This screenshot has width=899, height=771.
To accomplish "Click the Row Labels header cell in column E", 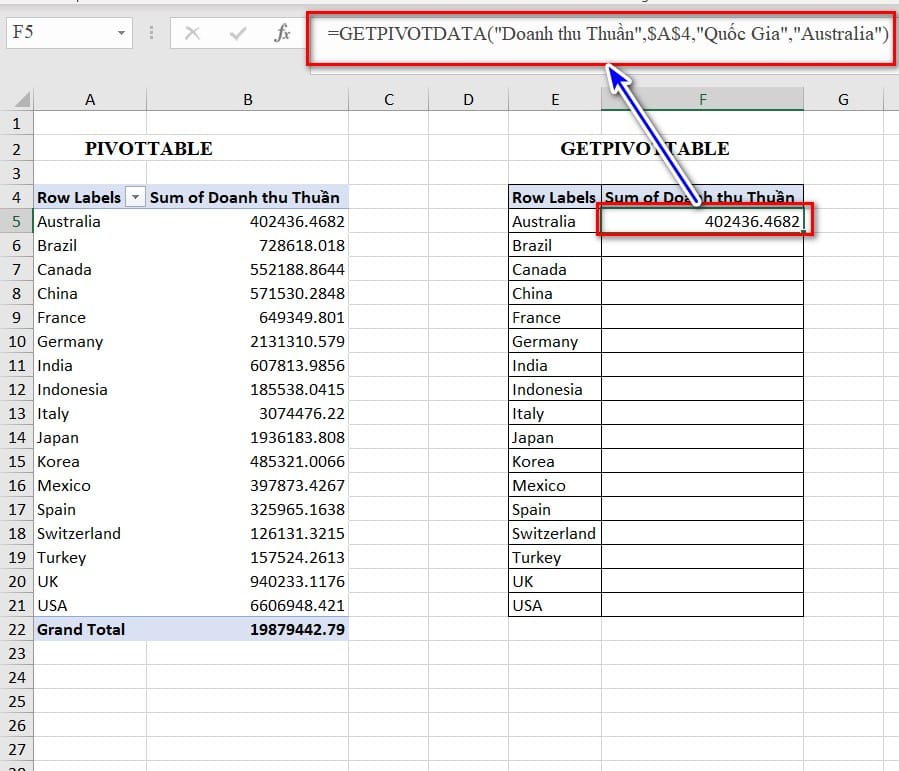I will (x=552, y=197).
